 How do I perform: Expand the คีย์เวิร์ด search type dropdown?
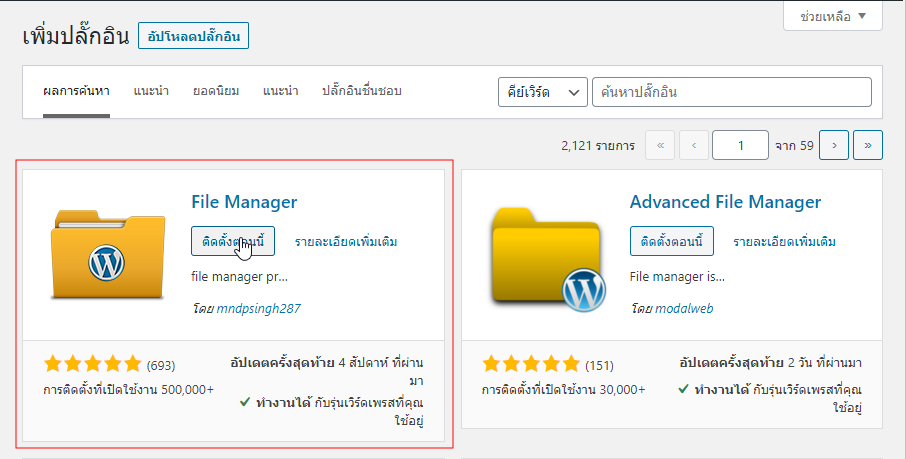(543, 92)
